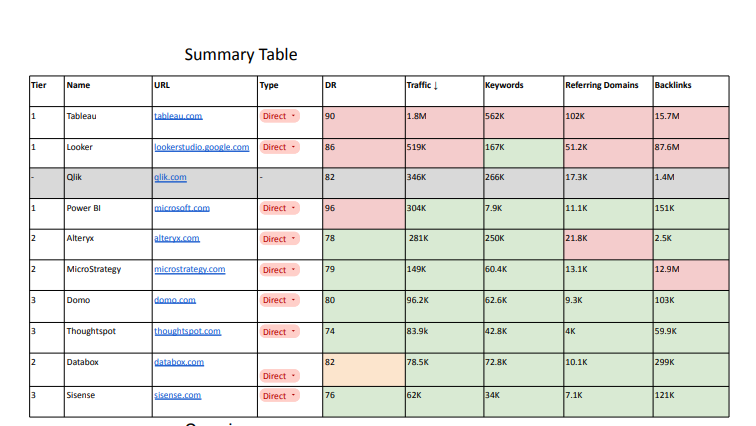Screen dimensions: 756x426
Task: Click the 346K traffic cell for Qlik
Action: 444,183
